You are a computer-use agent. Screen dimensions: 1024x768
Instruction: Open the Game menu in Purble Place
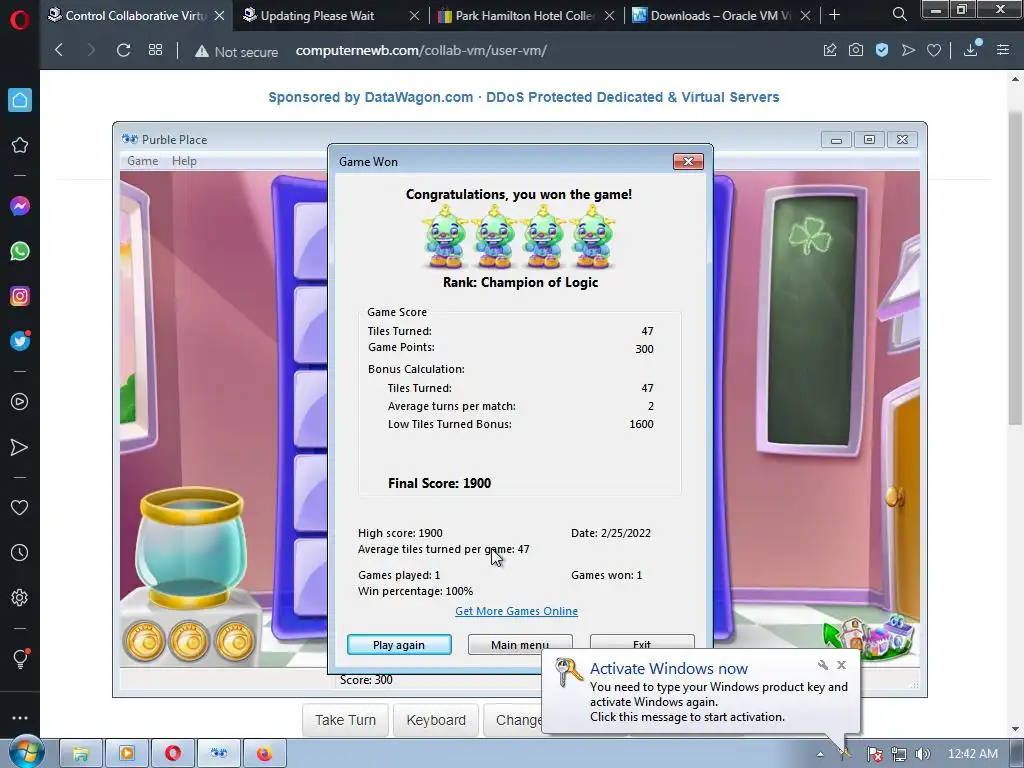pos(142,161)
